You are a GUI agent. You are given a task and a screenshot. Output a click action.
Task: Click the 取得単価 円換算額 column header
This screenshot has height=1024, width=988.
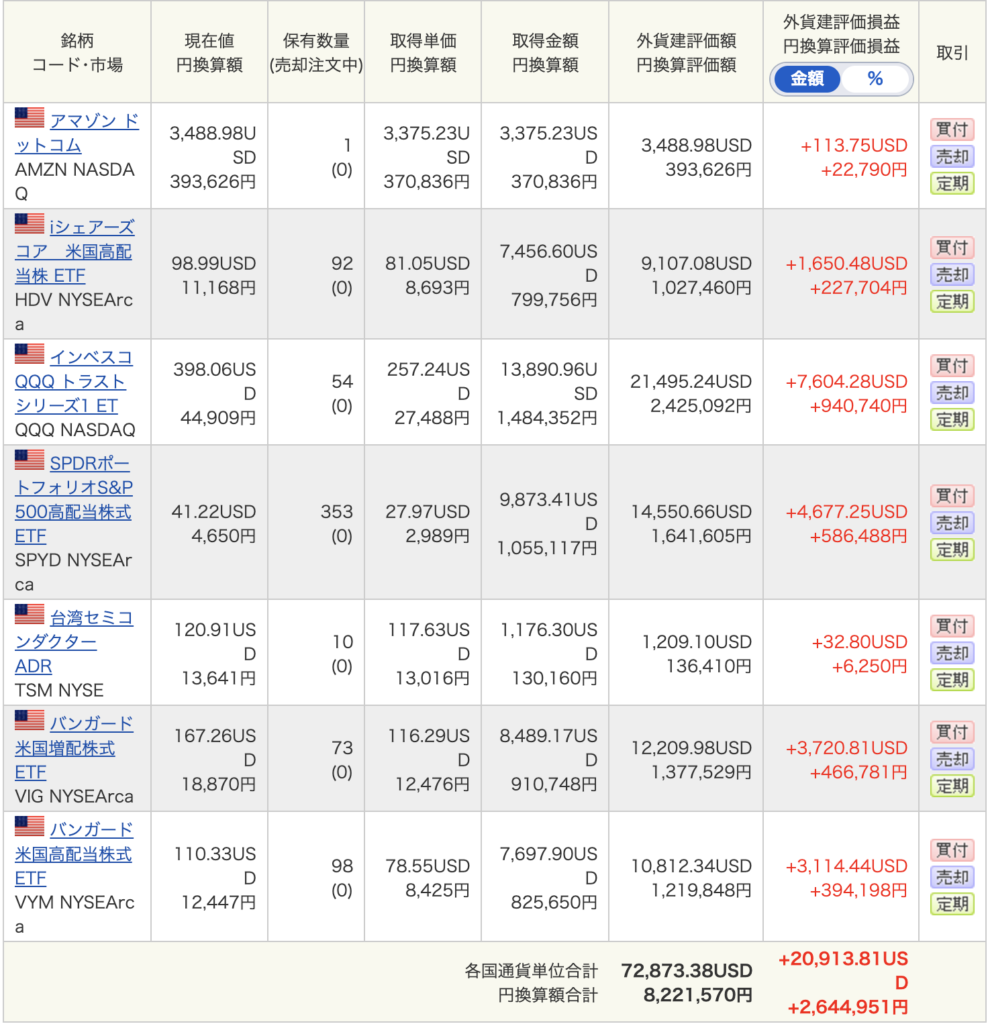[x=423, y=52]
